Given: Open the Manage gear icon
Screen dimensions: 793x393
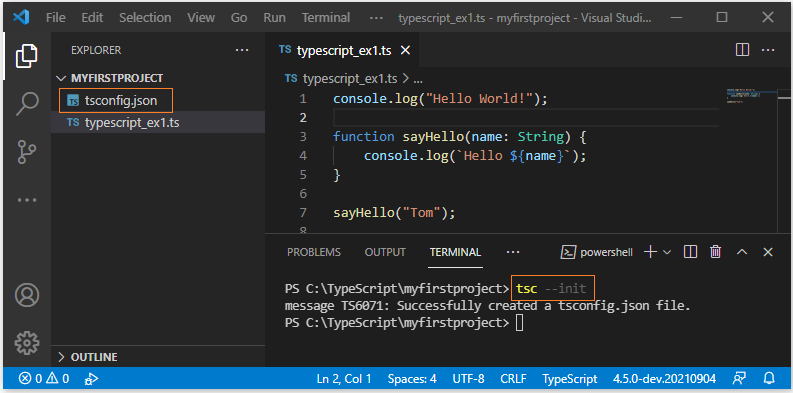Looking at the screenshot, I should point(27,343).
